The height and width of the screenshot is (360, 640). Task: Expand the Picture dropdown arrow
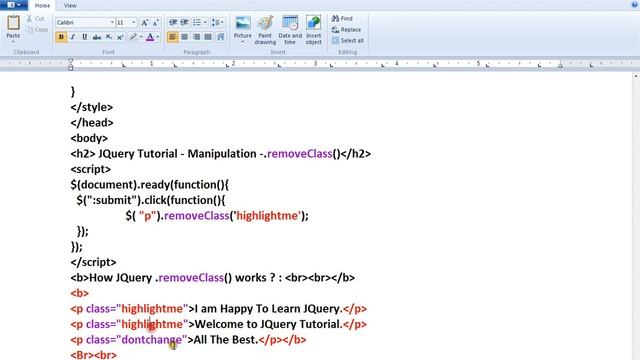click(242, 42)
